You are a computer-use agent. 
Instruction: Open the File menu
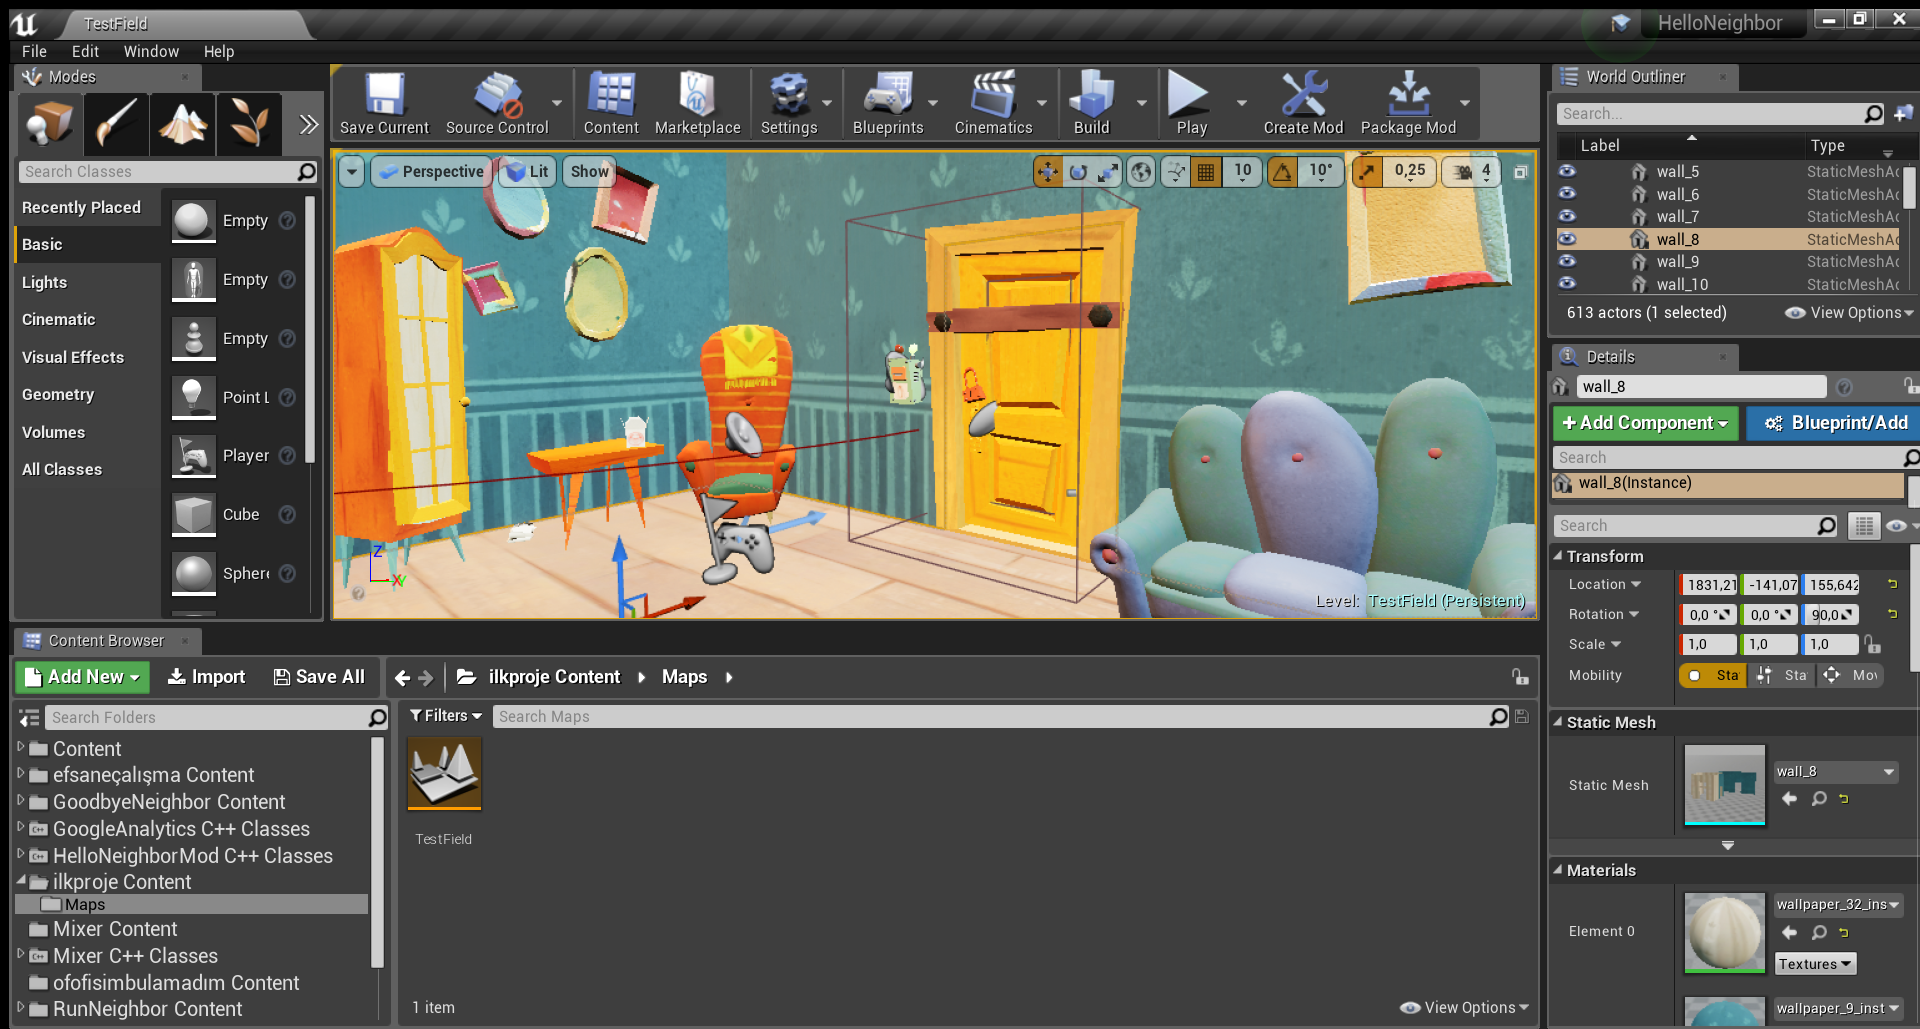[34, 51]
